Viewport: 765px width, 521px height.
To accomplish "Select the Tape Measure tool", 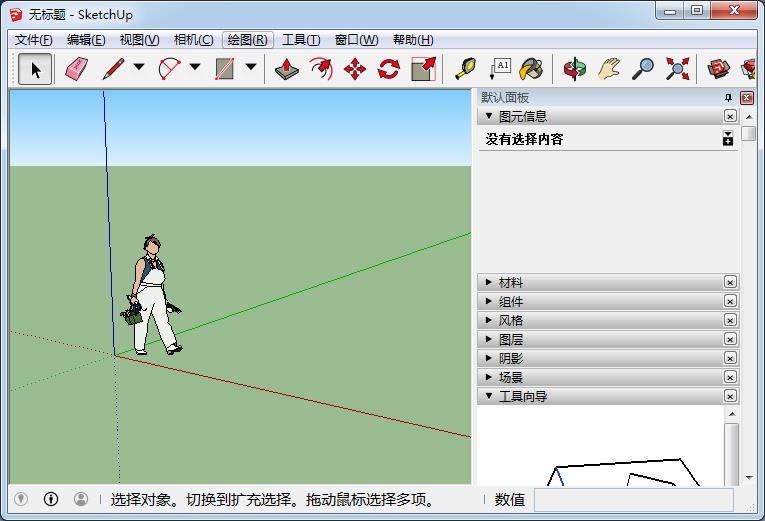I will click(465, 69).
